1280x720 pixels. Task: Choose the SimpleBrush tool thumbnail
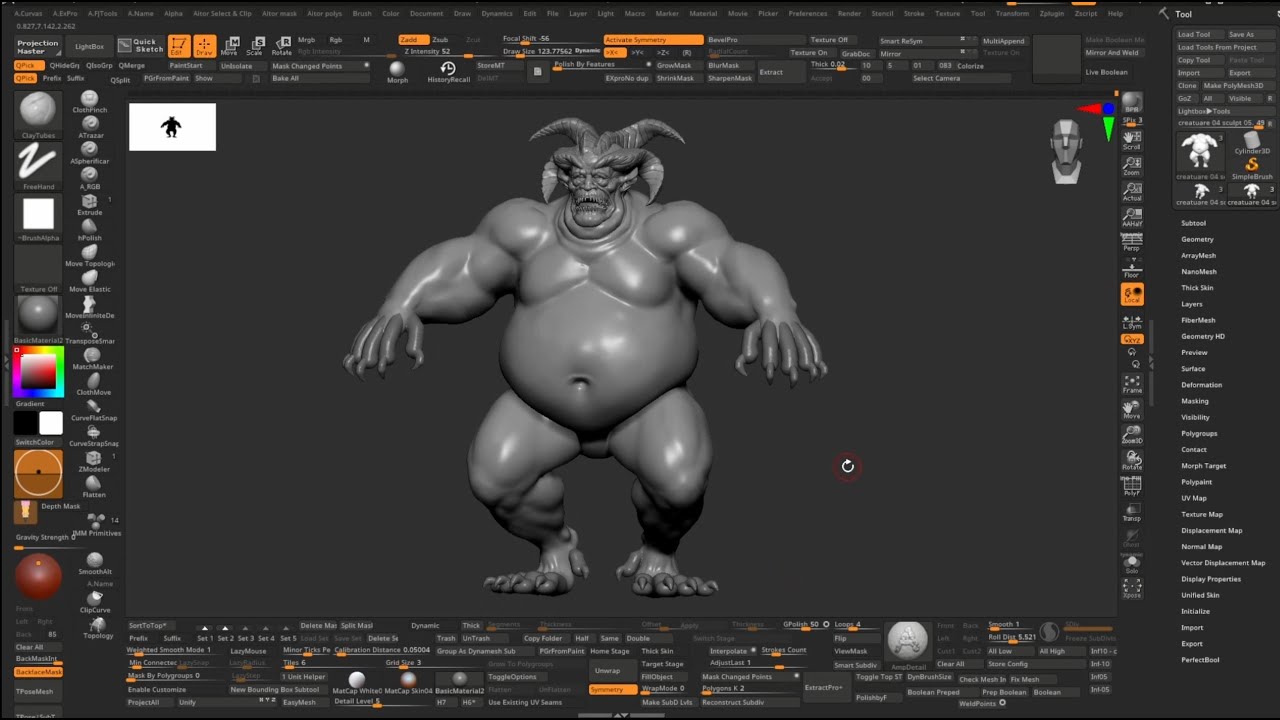(x=1252, y=166)
